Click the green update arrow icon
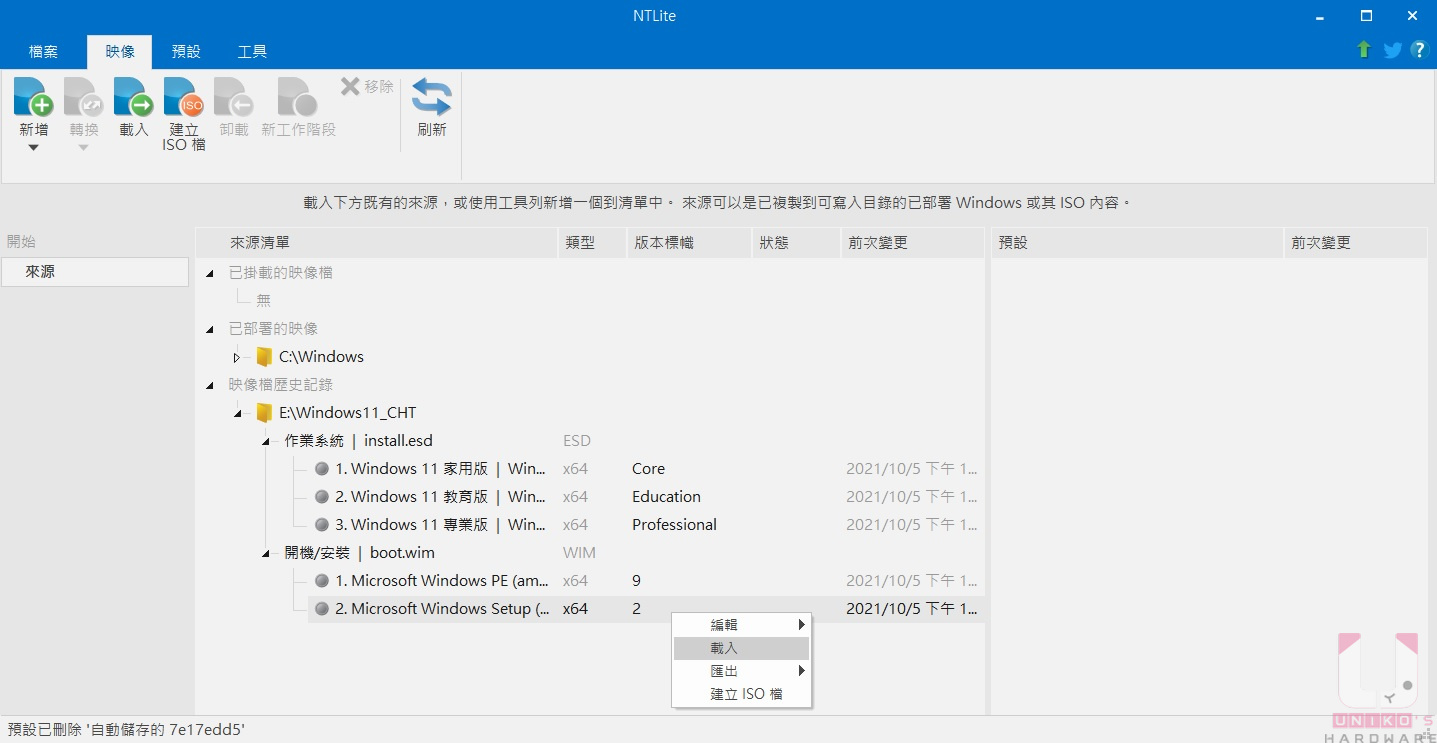The width and height of the screenshot is (1437, 743). tap(1364, 50)
